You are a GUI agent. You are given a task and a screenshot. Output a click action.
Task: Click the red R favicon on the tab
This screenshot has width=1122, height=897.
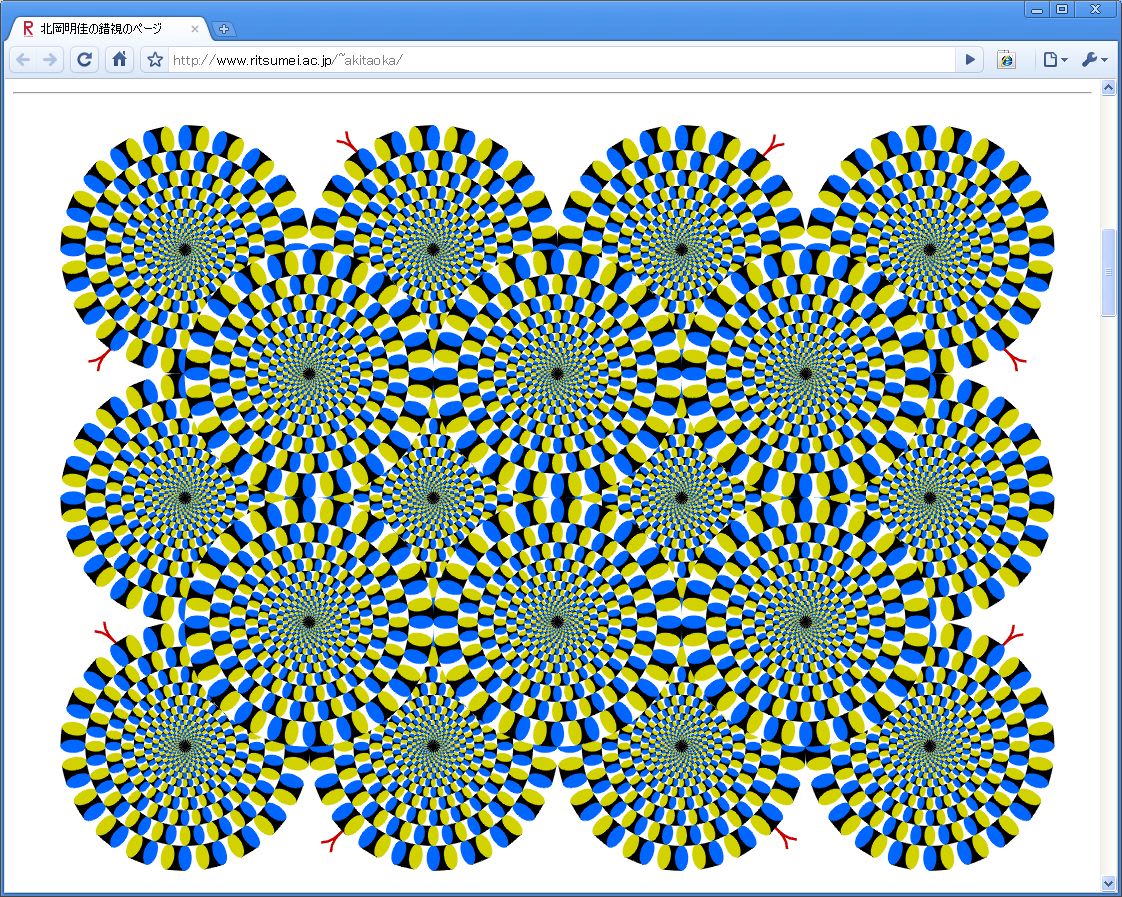tap(28, 29)
